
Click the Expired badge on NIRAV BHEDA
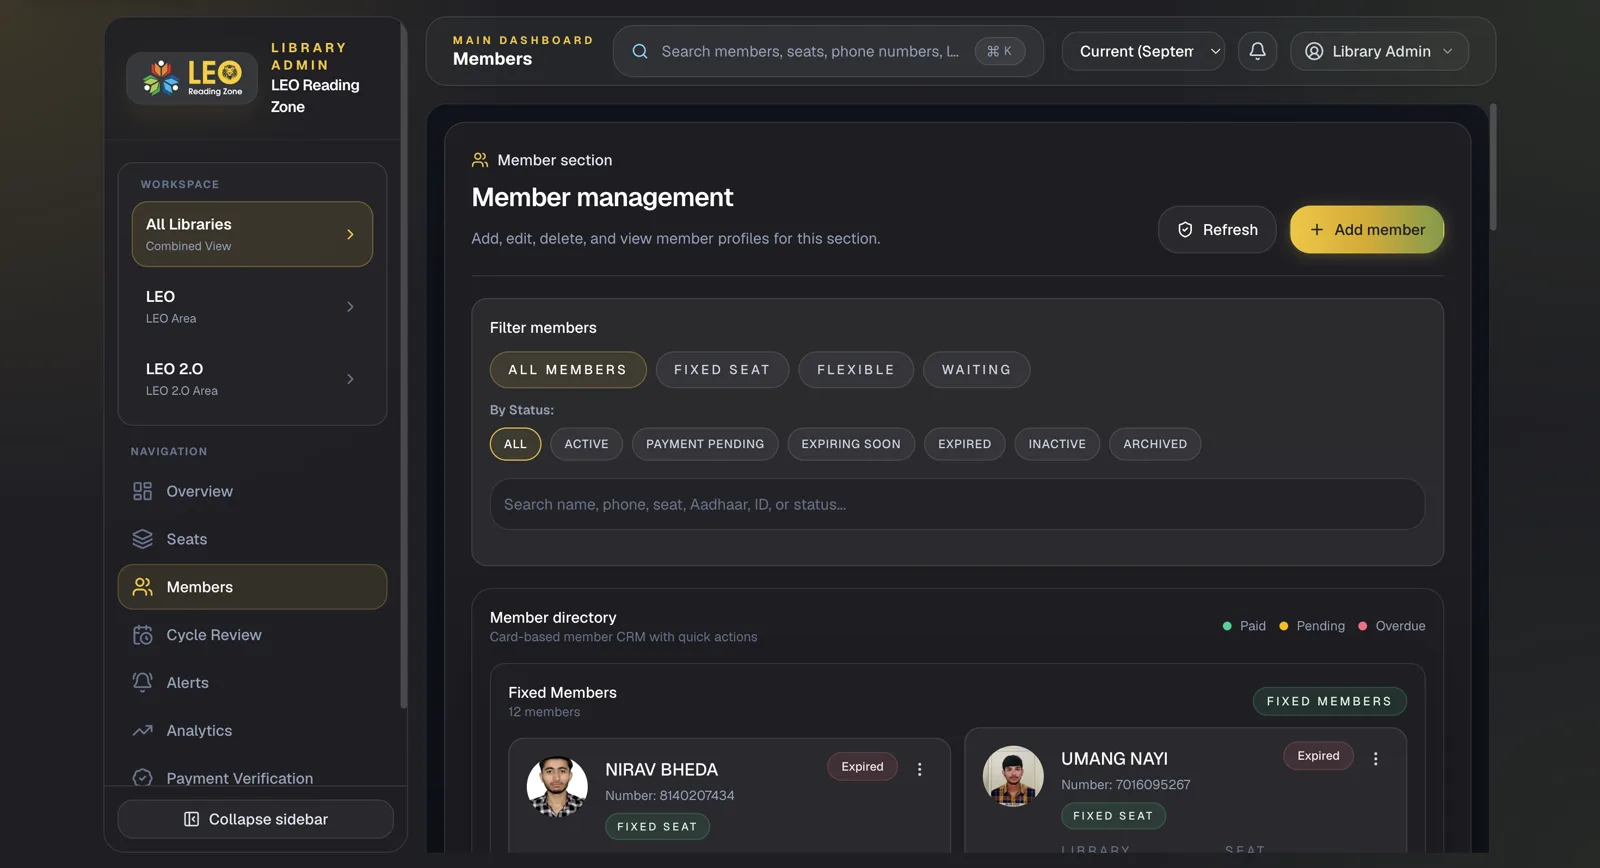click(862, 767)
